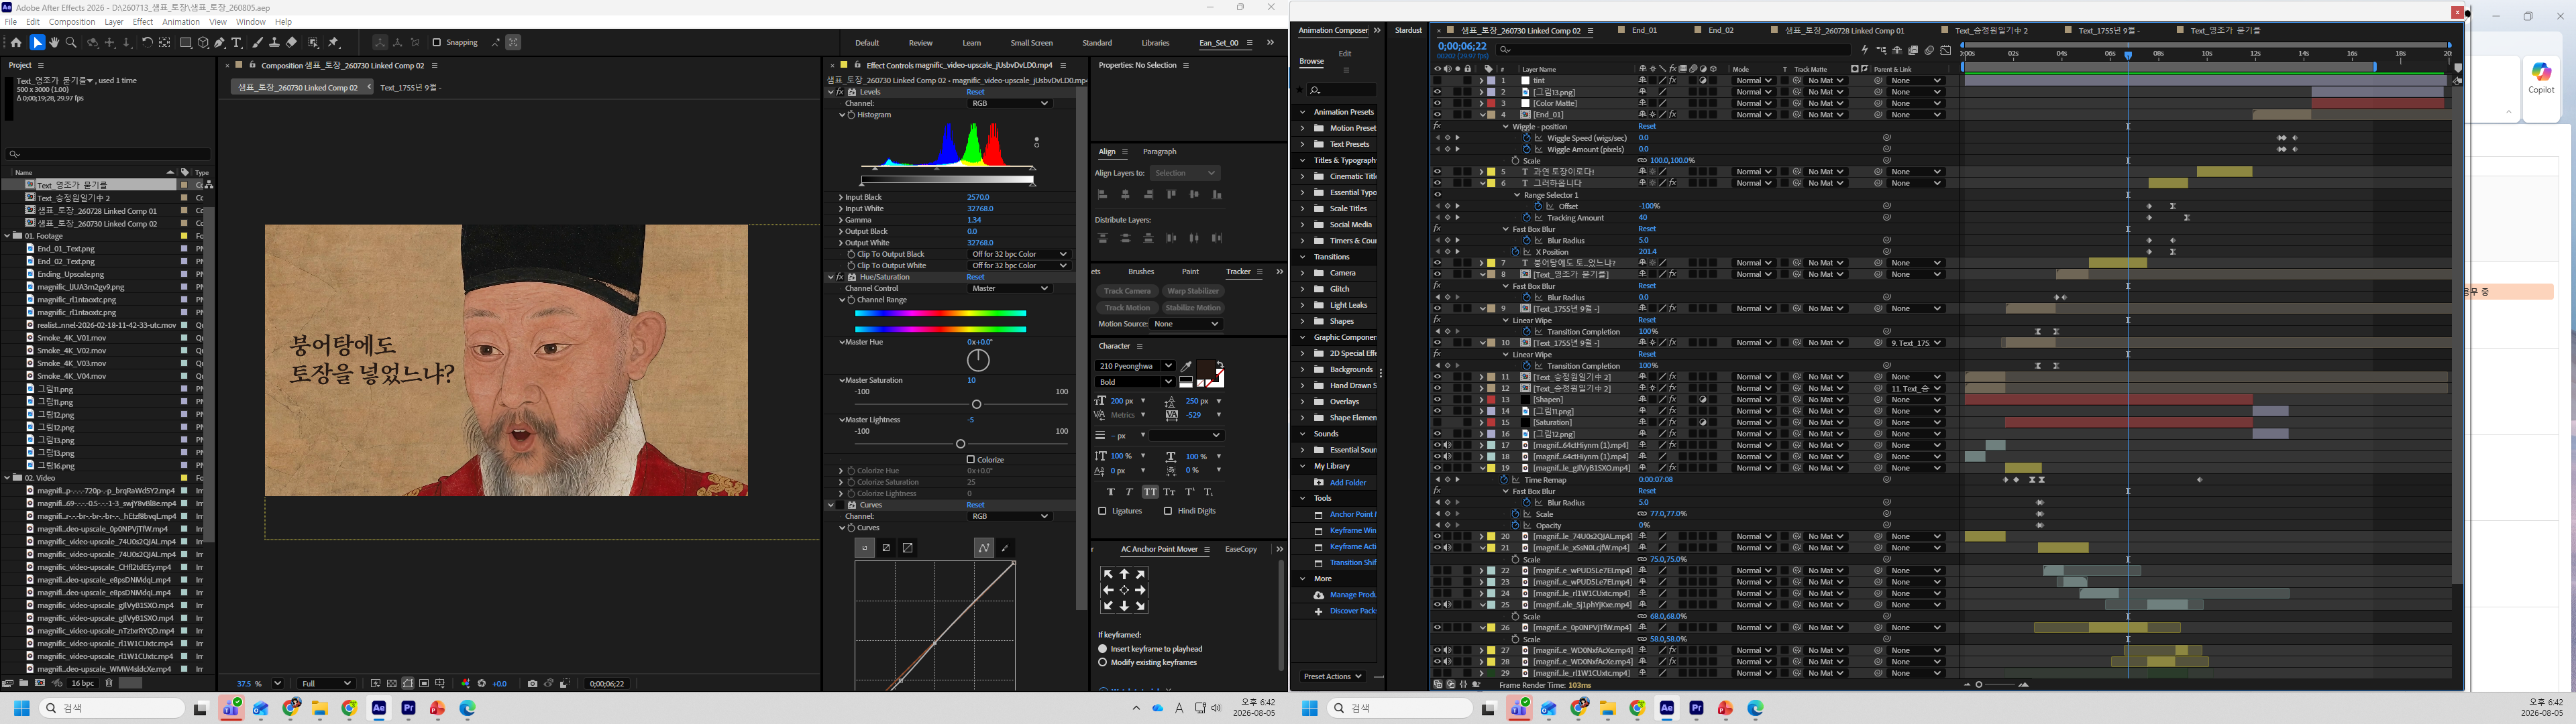
Task: Hide the Color Matte layer 3 eye toggle
Action: (1437, 103)
